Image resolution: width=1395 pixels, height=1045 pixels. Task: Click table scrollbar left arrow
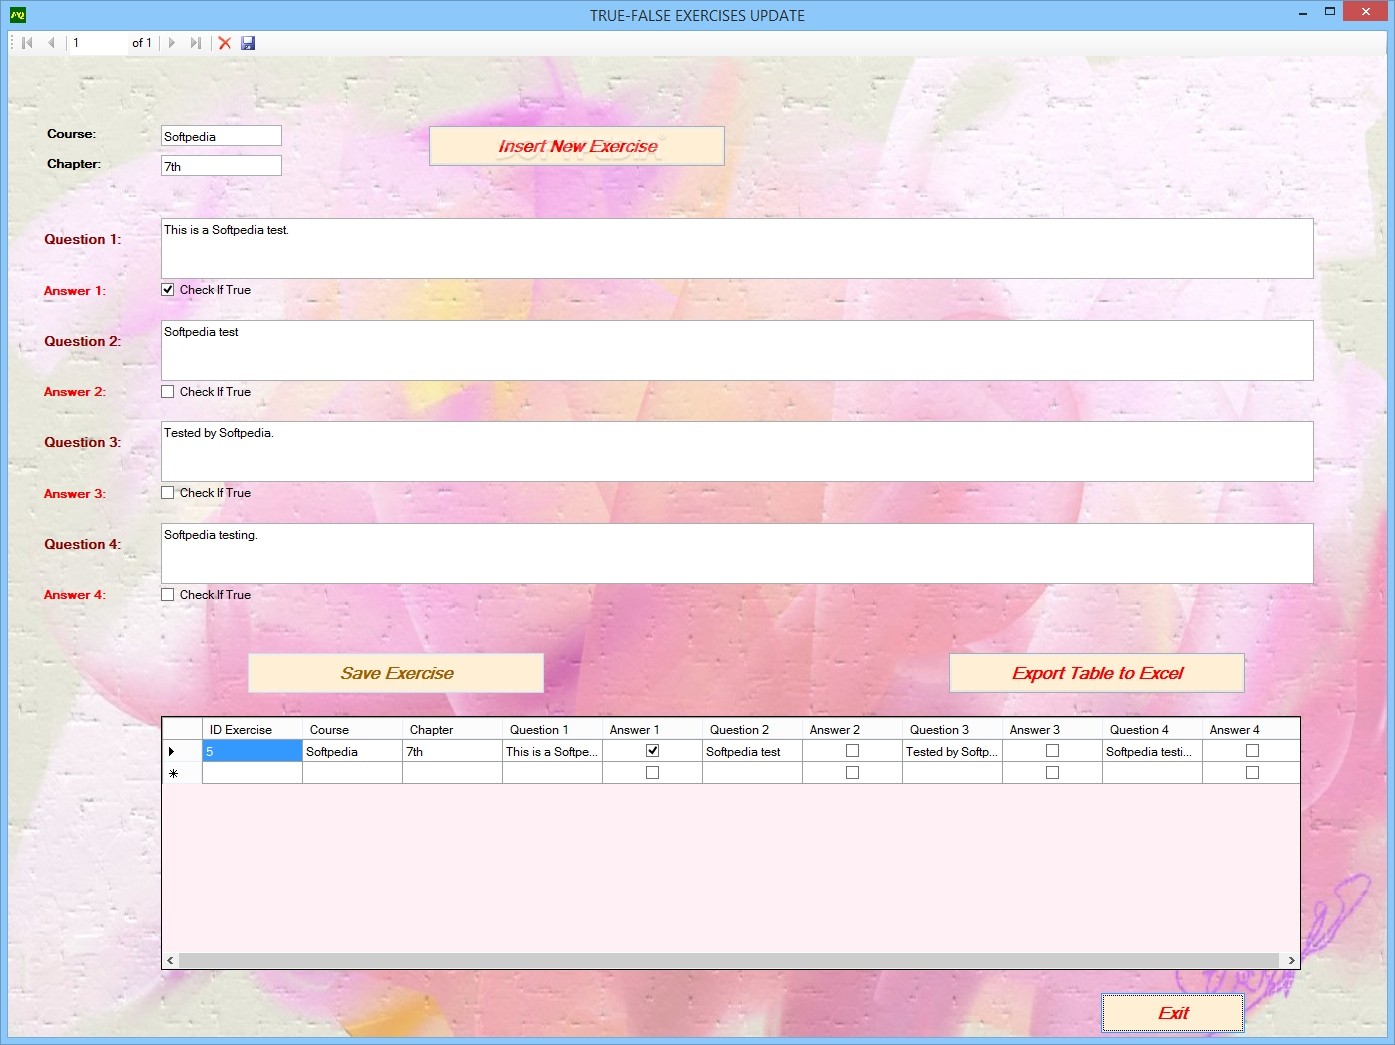[x=170, y=960]
